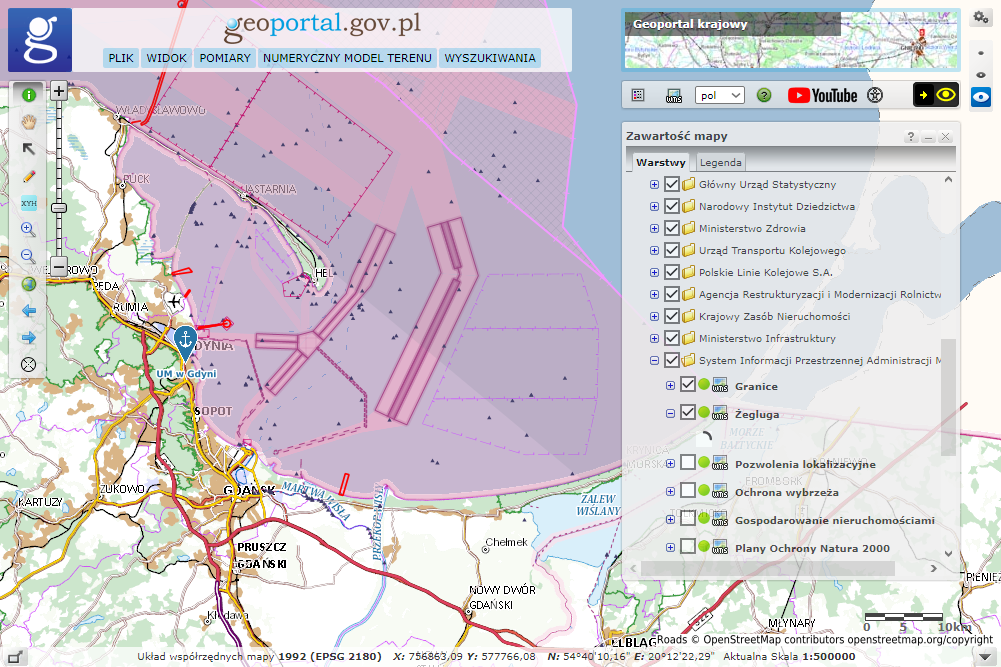Screen dimensions: 1001x667
Task: Check Plany Ochrony Natura 2000 layer
Action: tap(688, 547)
